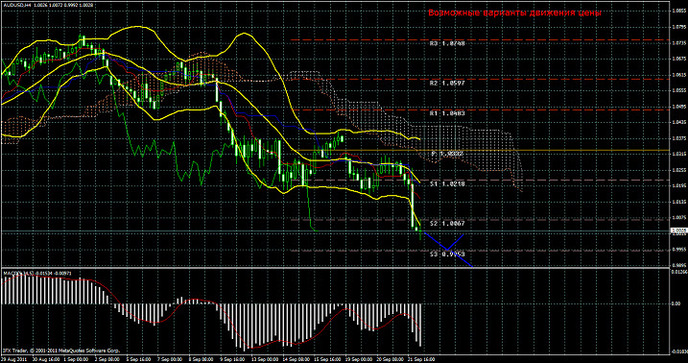This screenshot has height=363, width=688.
Task: Select the 0.00 level on MACD scale
Action: click(x=677, y=304)
